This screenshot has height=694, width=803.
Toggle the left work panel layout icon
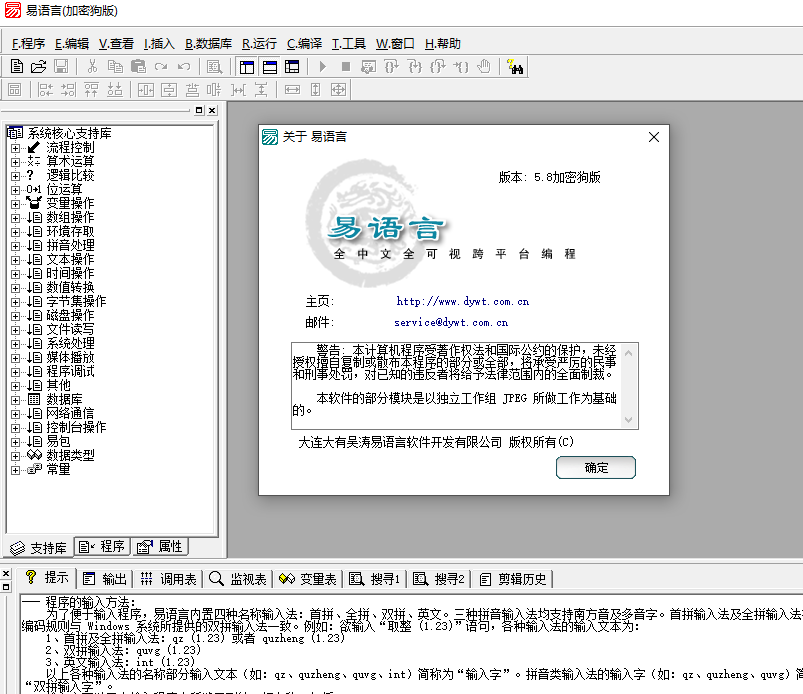[x=247, y=67]
